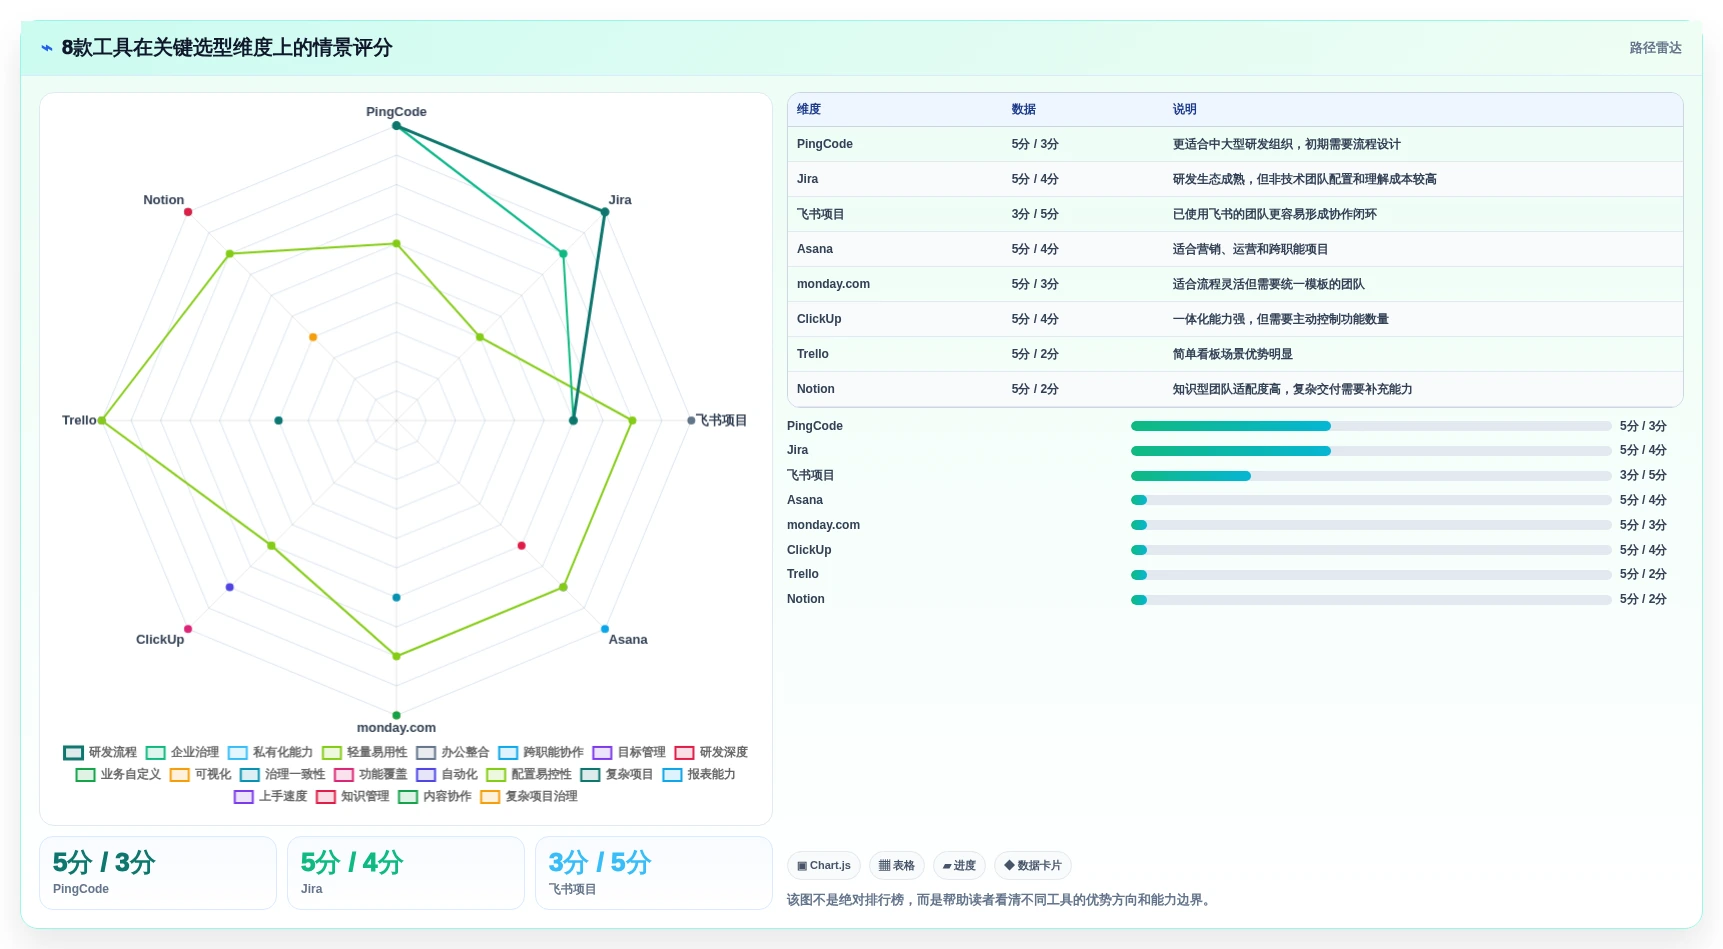1723x949 pixels.
Task: Click the 飞书项目 axis endpoint dot
Action: click(x=691, y=421)
